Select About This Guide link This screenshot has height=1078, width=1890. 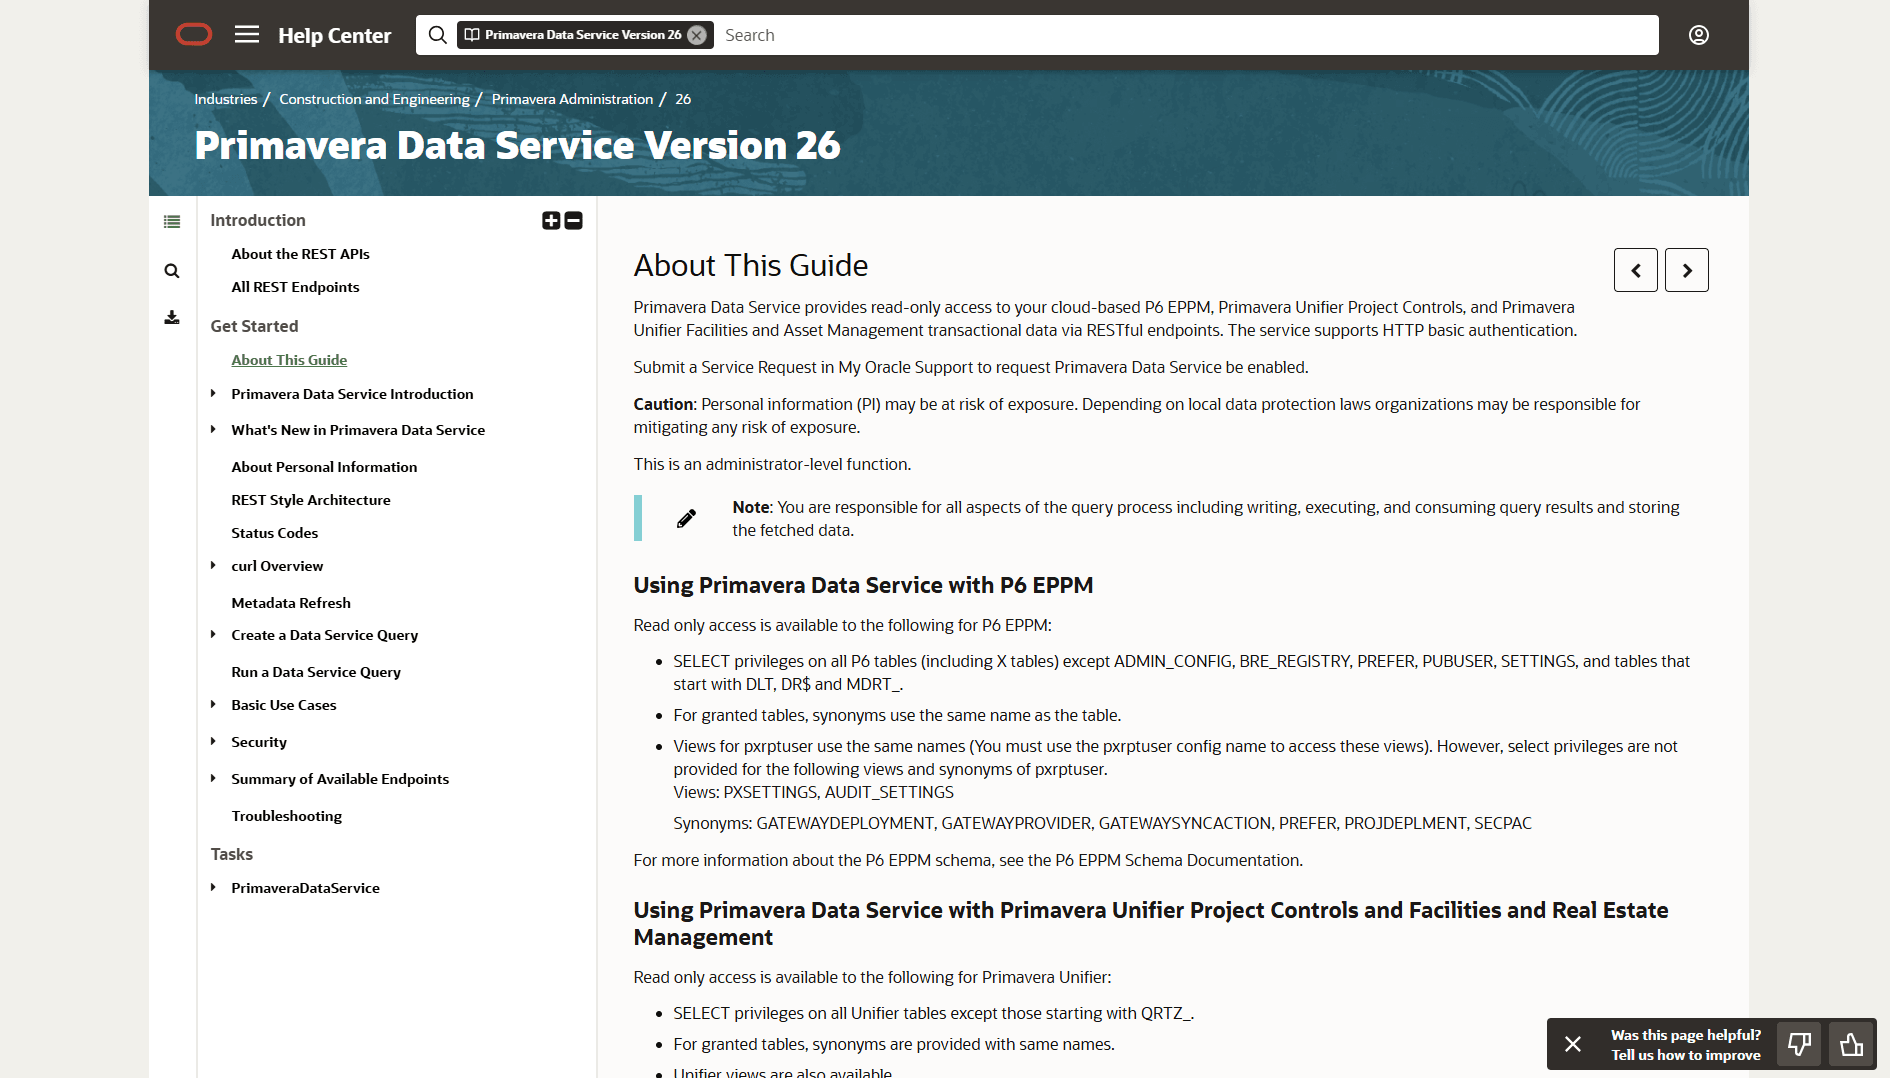click(289, 360)
